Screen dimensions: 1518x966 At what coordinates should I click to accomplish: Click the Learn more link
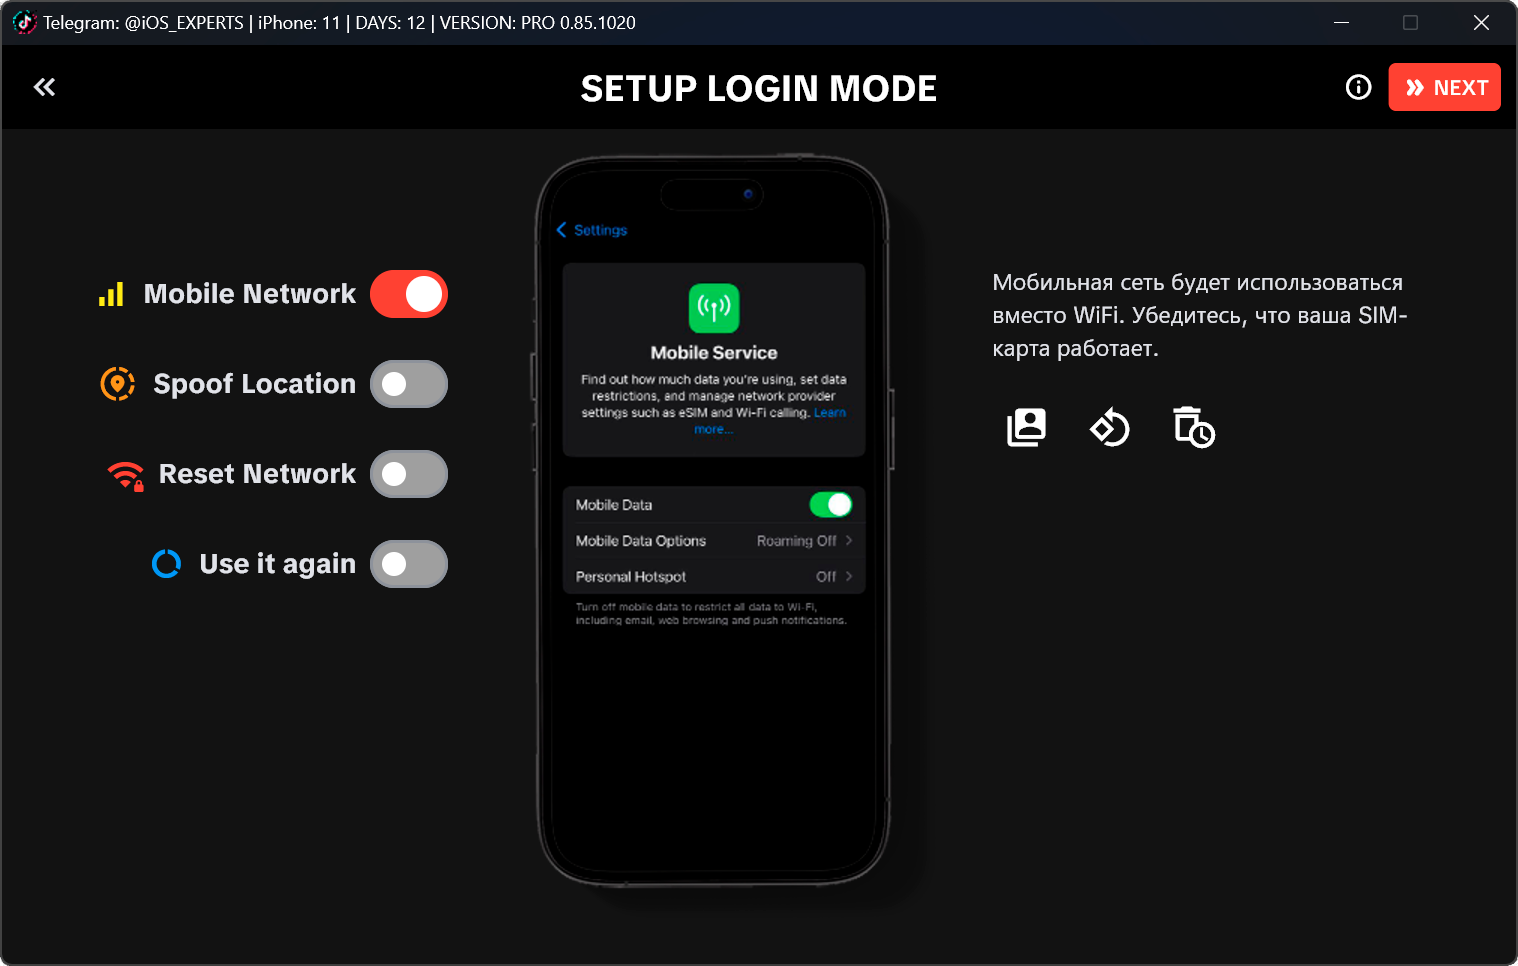coord(829,413)
